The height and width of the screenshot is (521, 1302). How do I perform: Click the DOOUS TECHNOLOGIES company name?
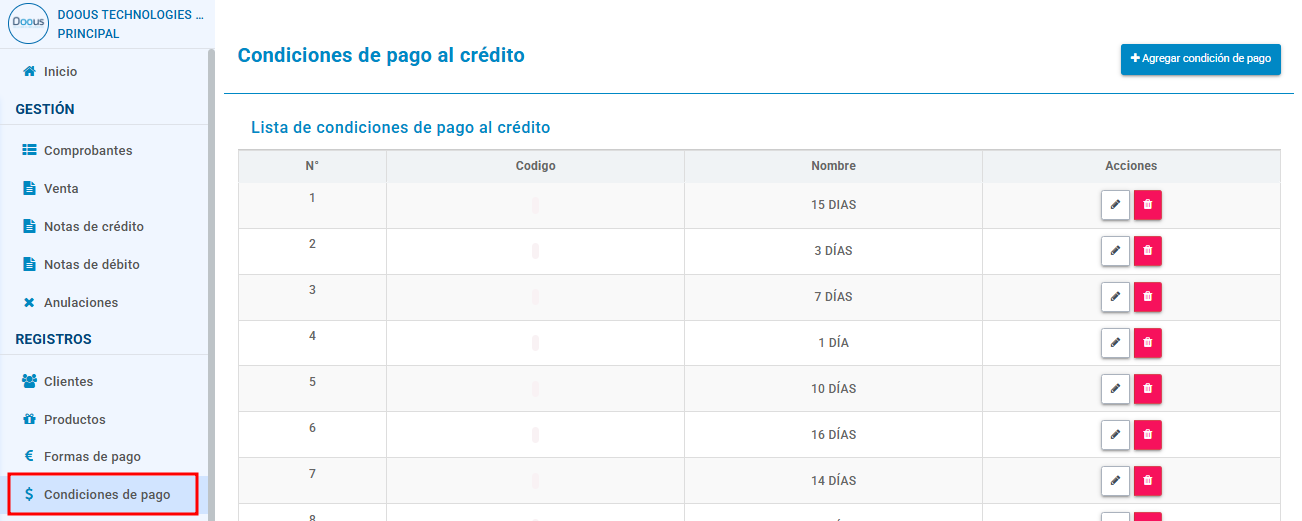(130, 15)
